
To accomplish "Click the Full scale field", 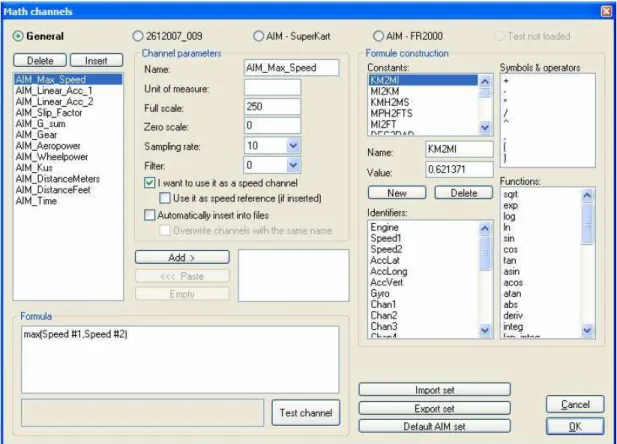I will click(272, 107).
